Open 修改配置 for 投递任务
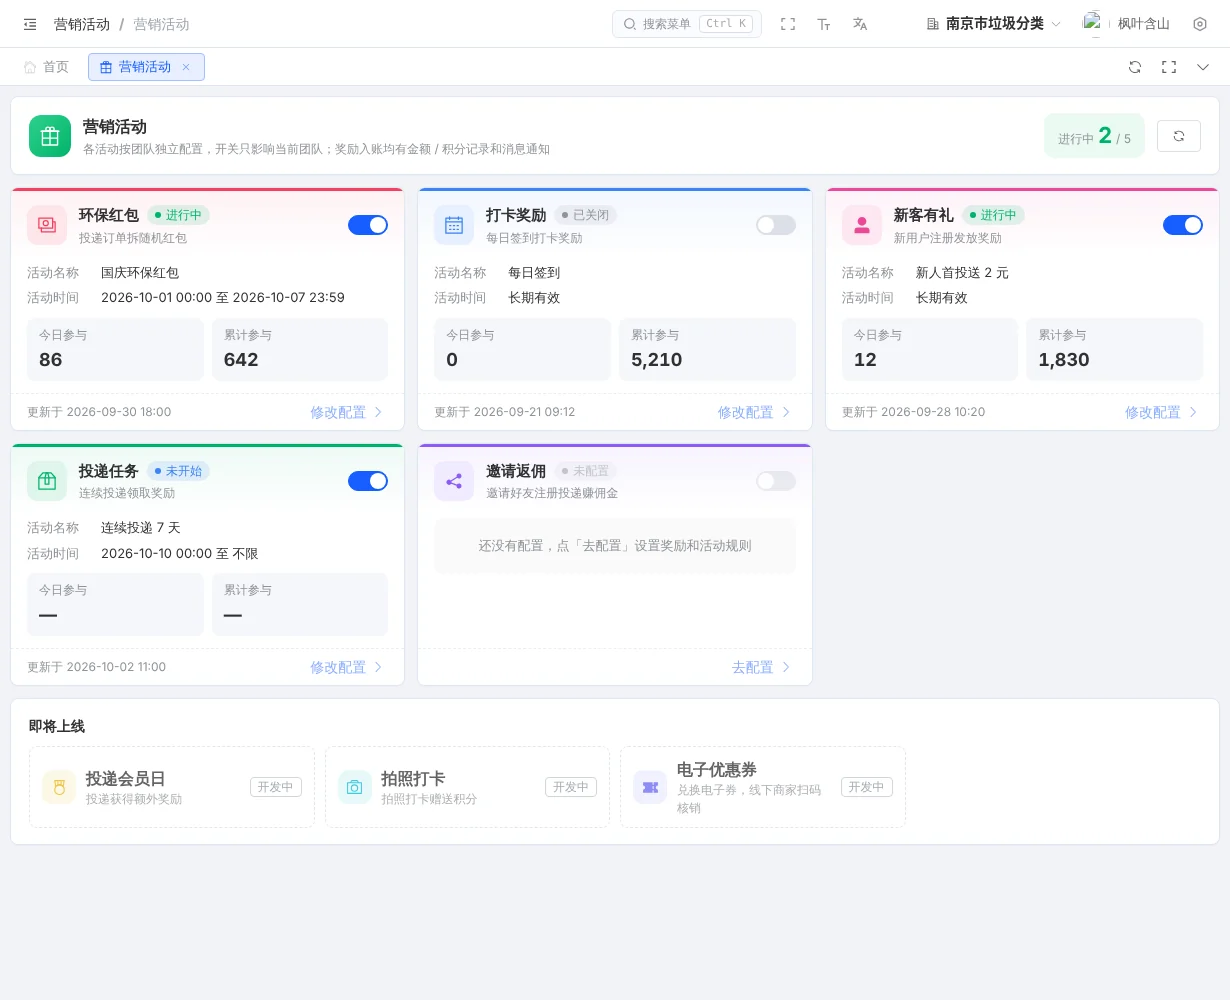The height and width of the screenshot is (1000, 1230). point(346,667)
